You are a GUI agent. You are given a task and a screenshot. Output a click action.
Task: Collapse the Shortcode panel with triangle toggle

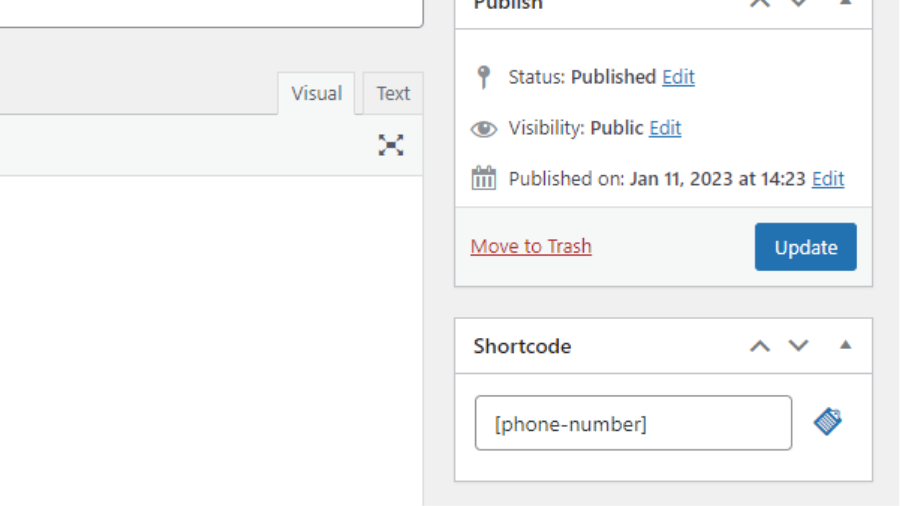point(845,345)
